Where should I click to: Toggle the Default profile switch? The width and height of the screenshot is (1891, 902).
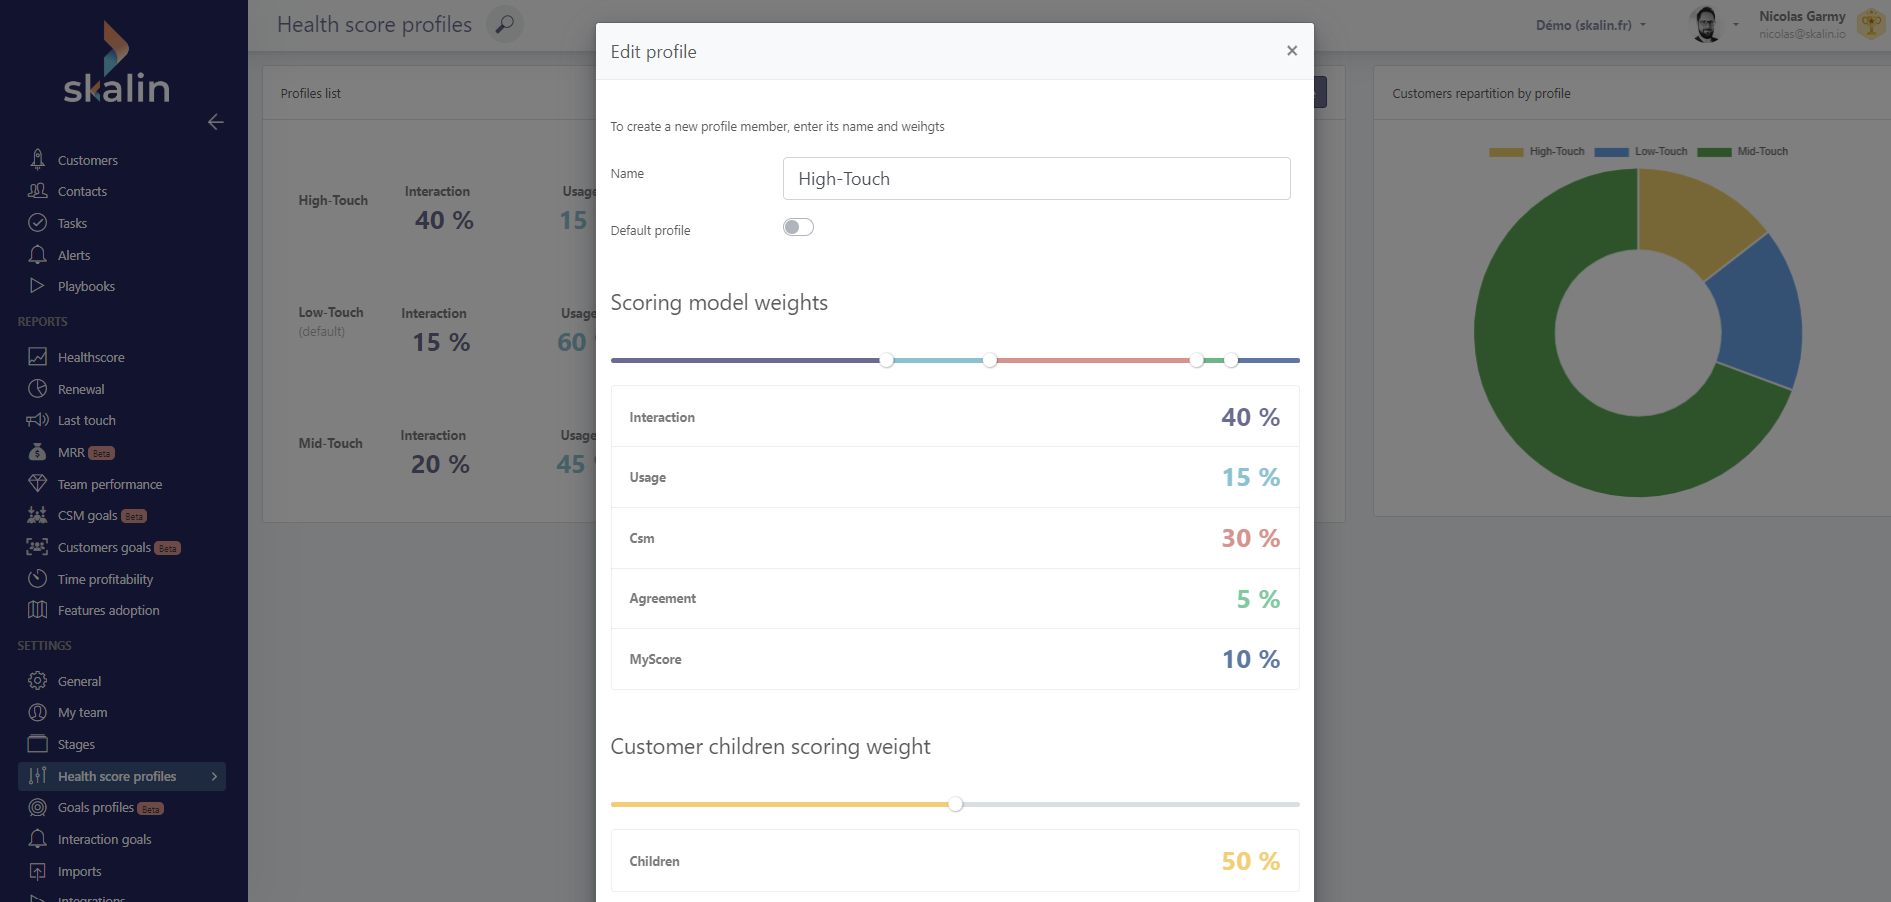pyautogui.click(x=798, y=228)
